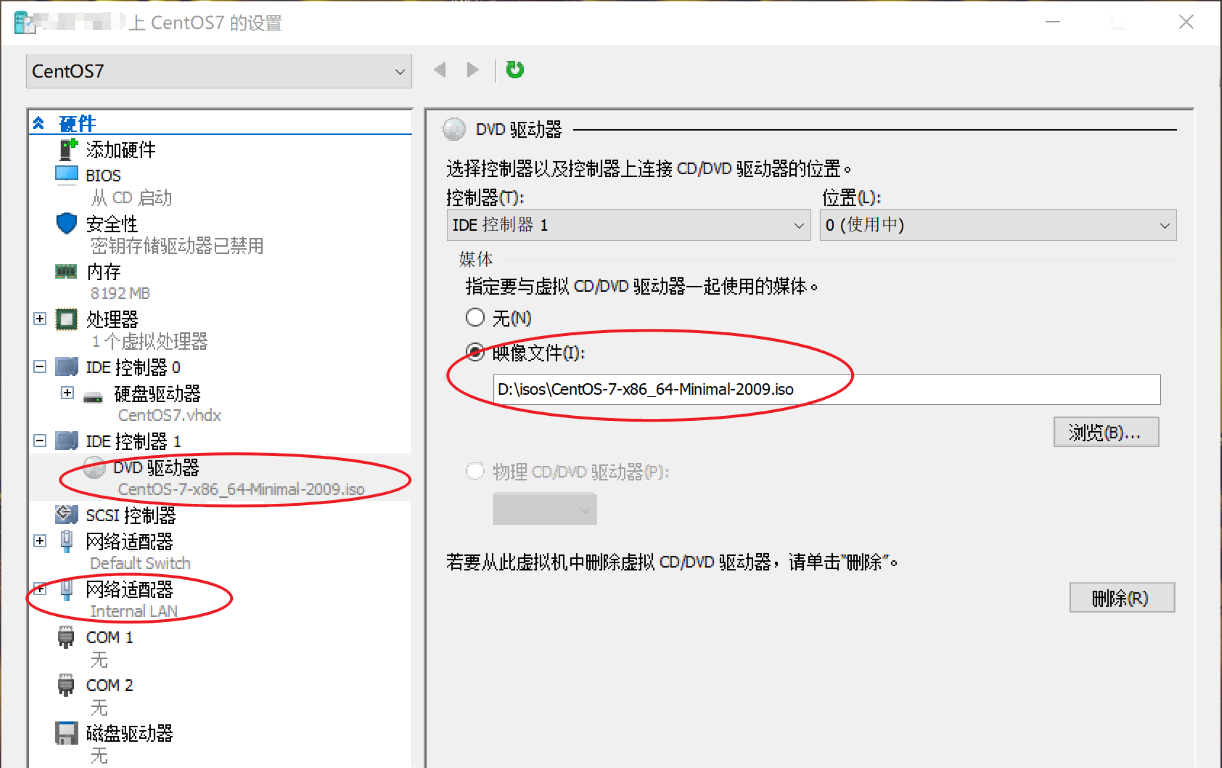Screen dimensions: 1222x768
Task: Select the Memory chip icon
Action: pos(67,271)
